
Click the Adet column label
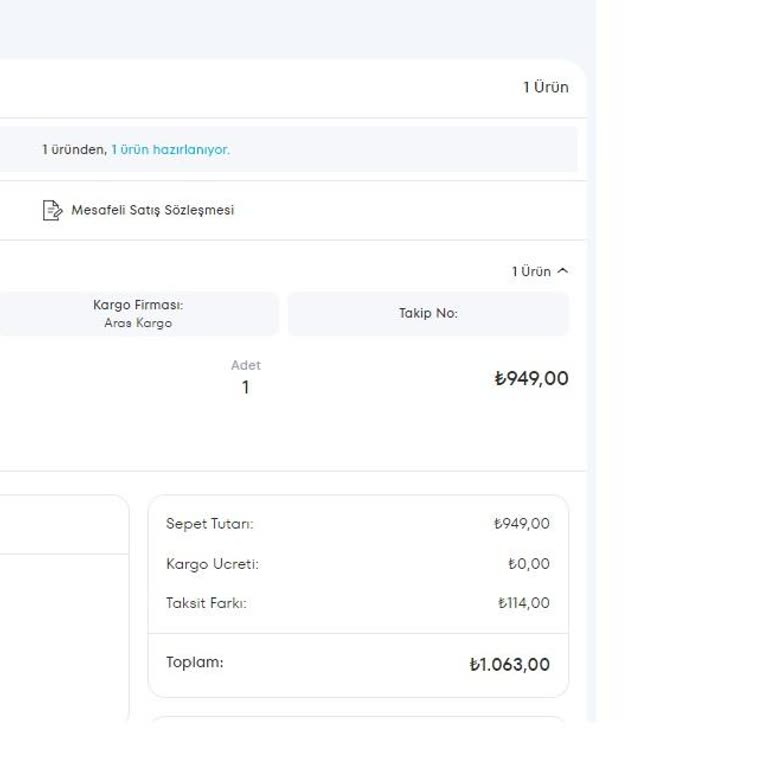(245, 365)
